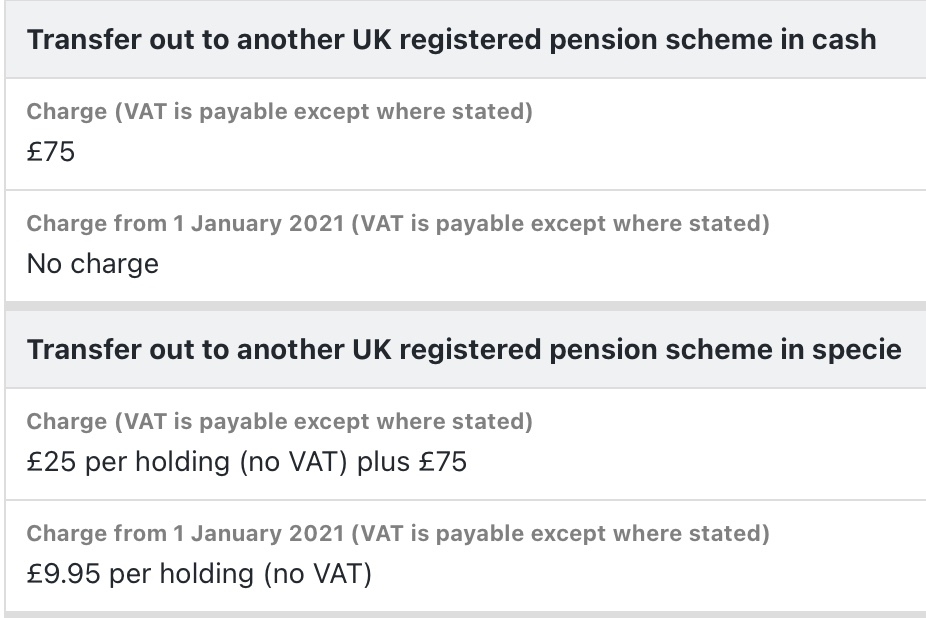The width and height of the screenshot is (926, 618).
Task: Click 'Charge from 1 January 2021' label under specie
Action: coord(398,534)
